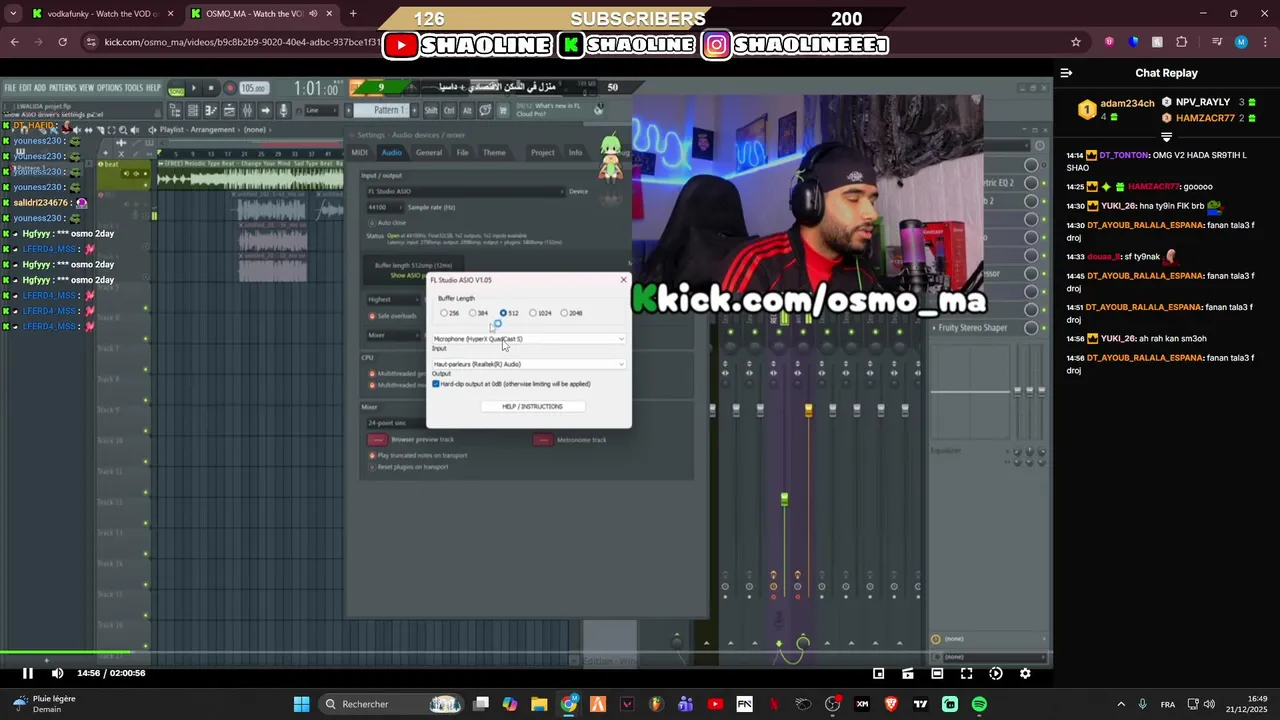Viewport: 1280px width, 720px height.
Task: Click the FL Studio record button
Action: (x=229, y=88)
